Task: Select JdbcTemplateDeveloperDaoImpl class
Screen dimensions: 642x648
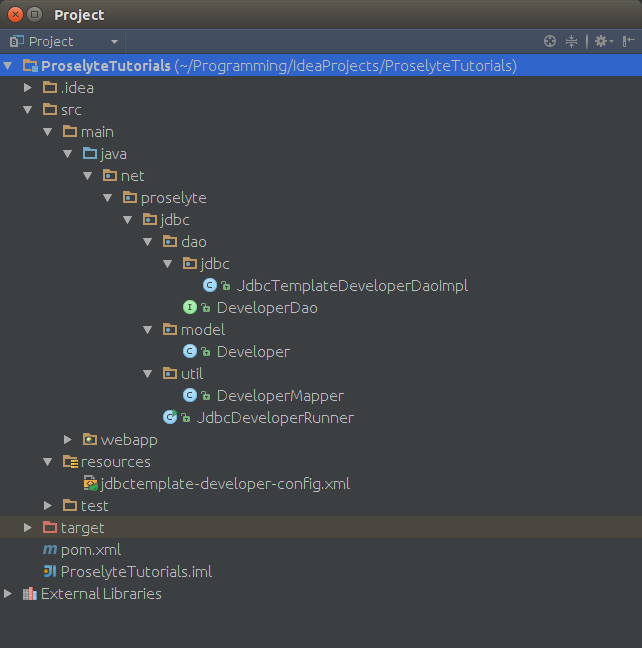Action: (x=351, y=286)
